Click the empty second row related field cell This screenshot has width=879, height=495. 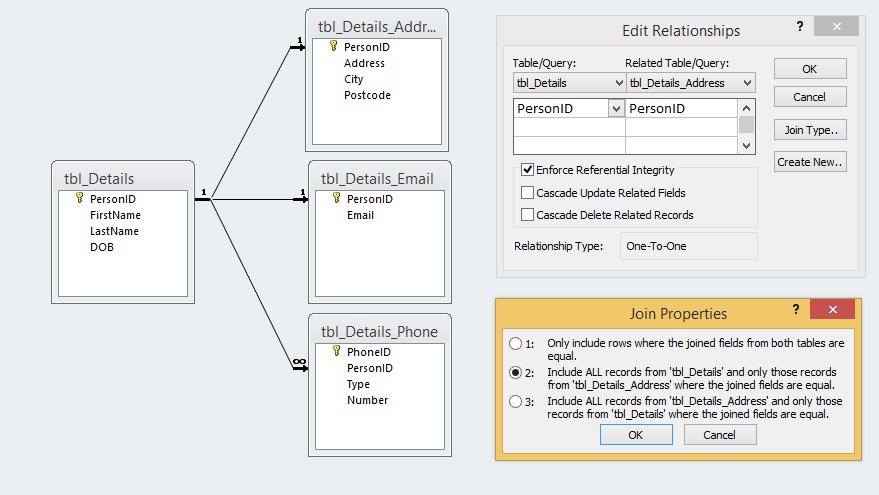point(681,127)
